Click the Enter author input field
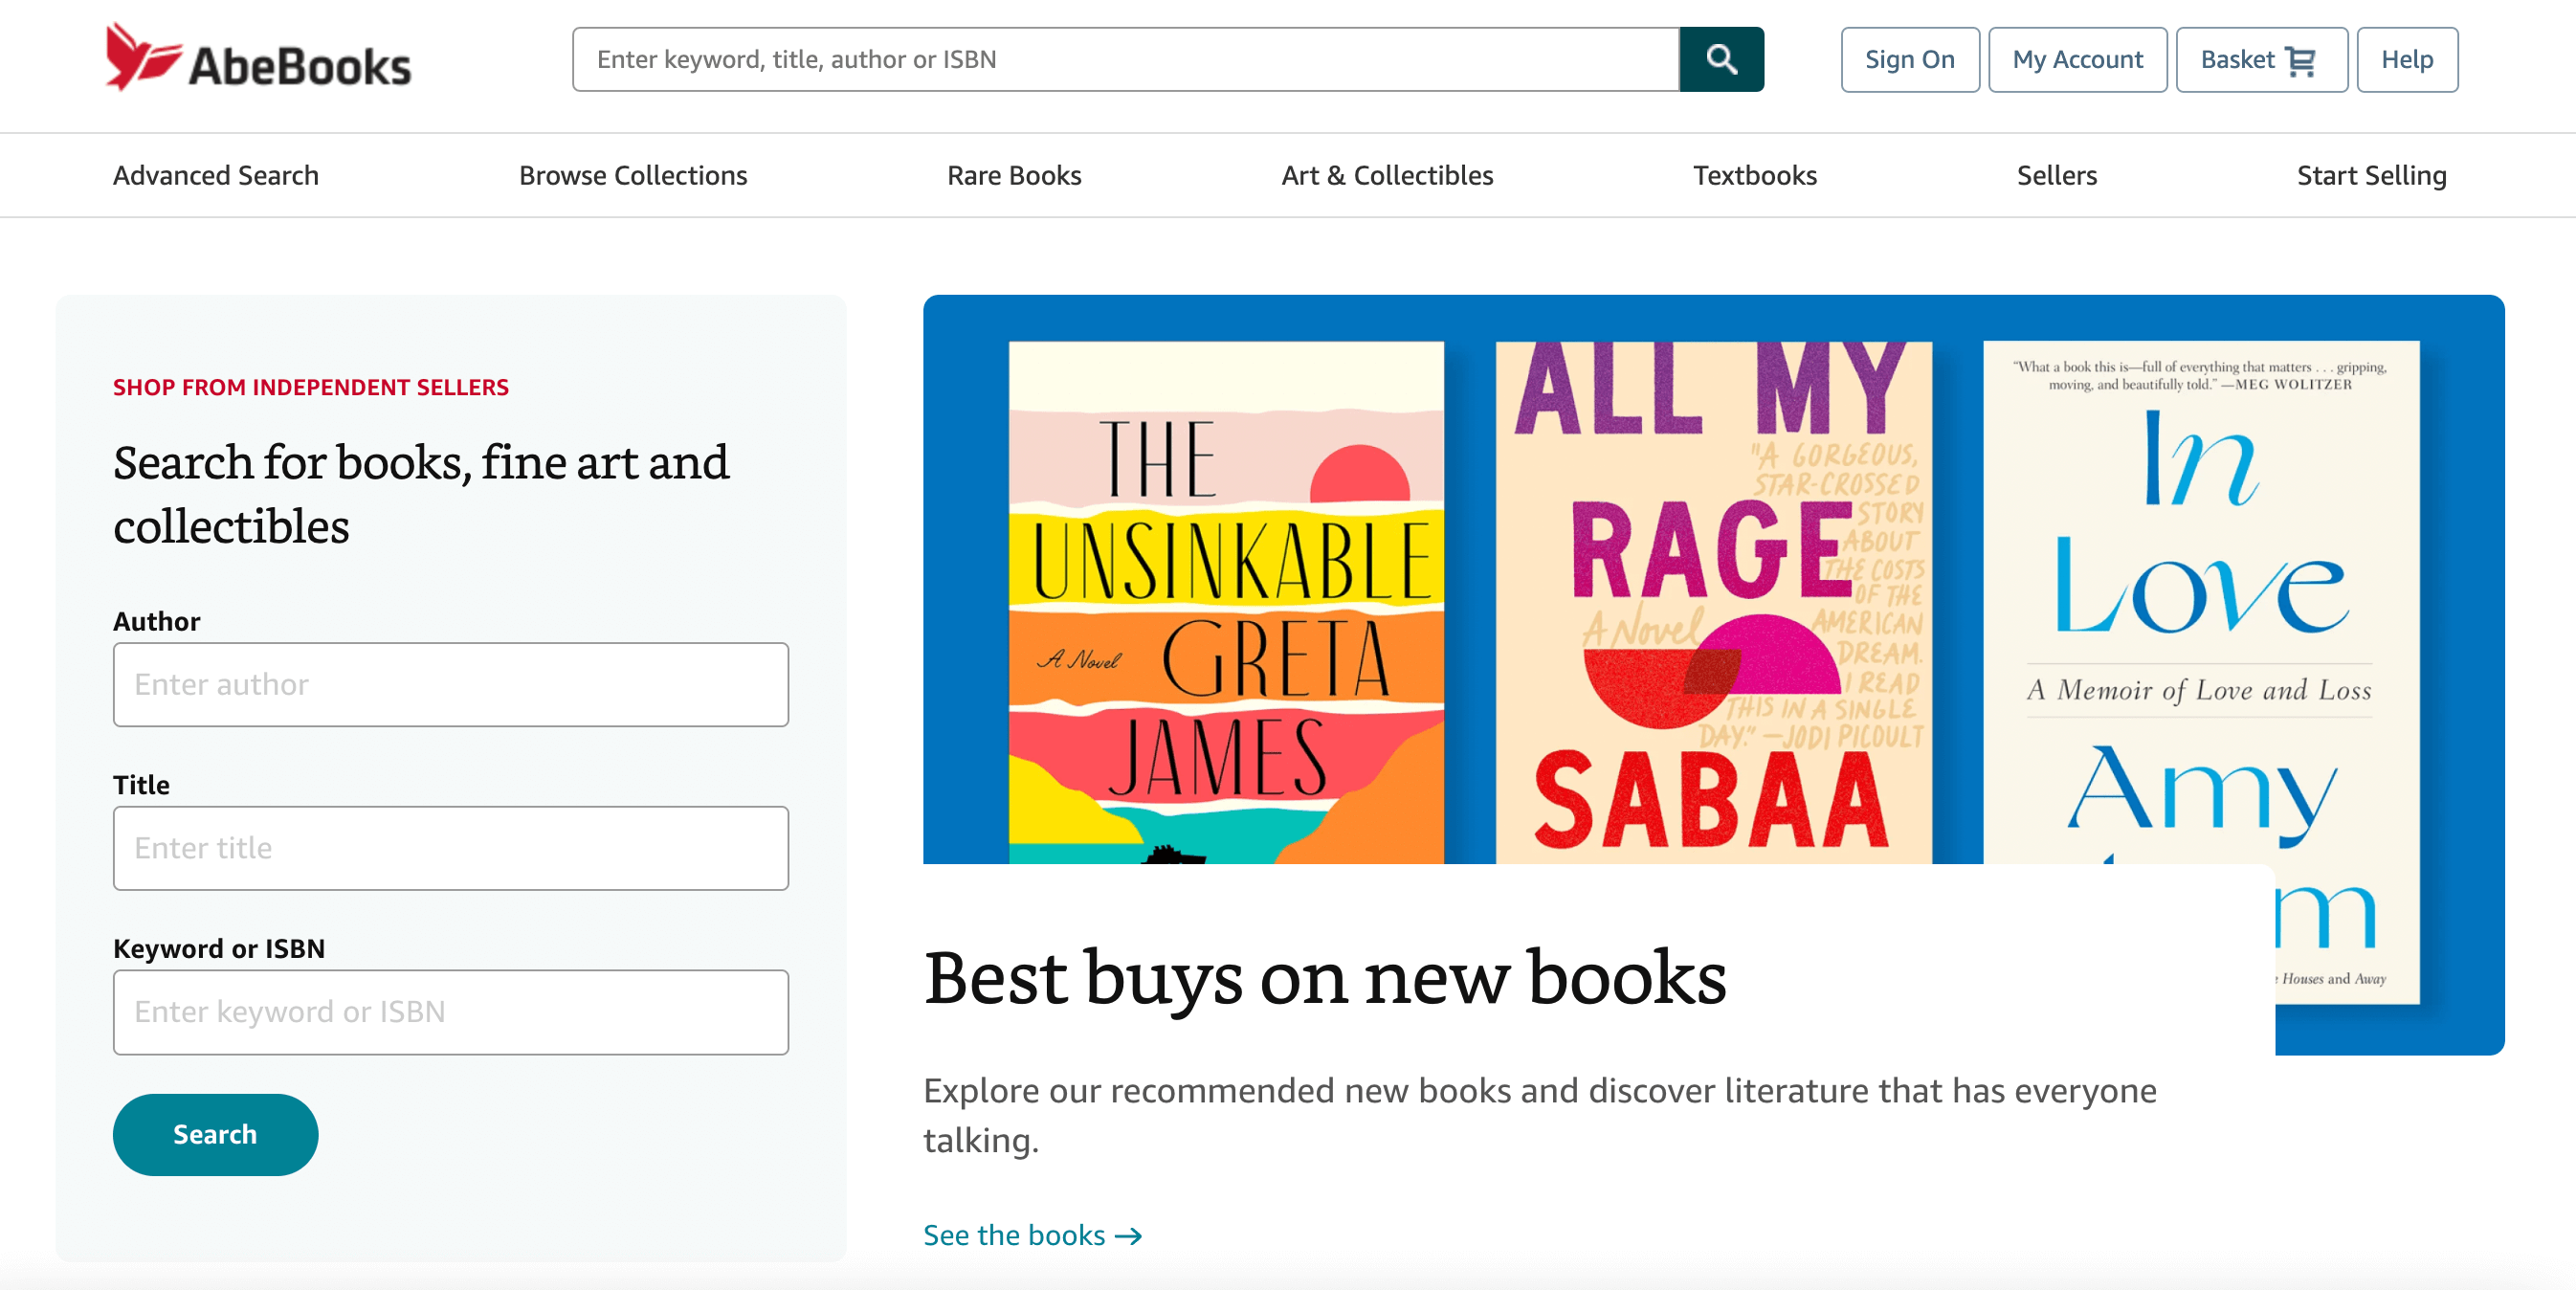Image resolution: width=2576 pixels, height=1290 pixels. pyautogui.click(x=450, y=685)
